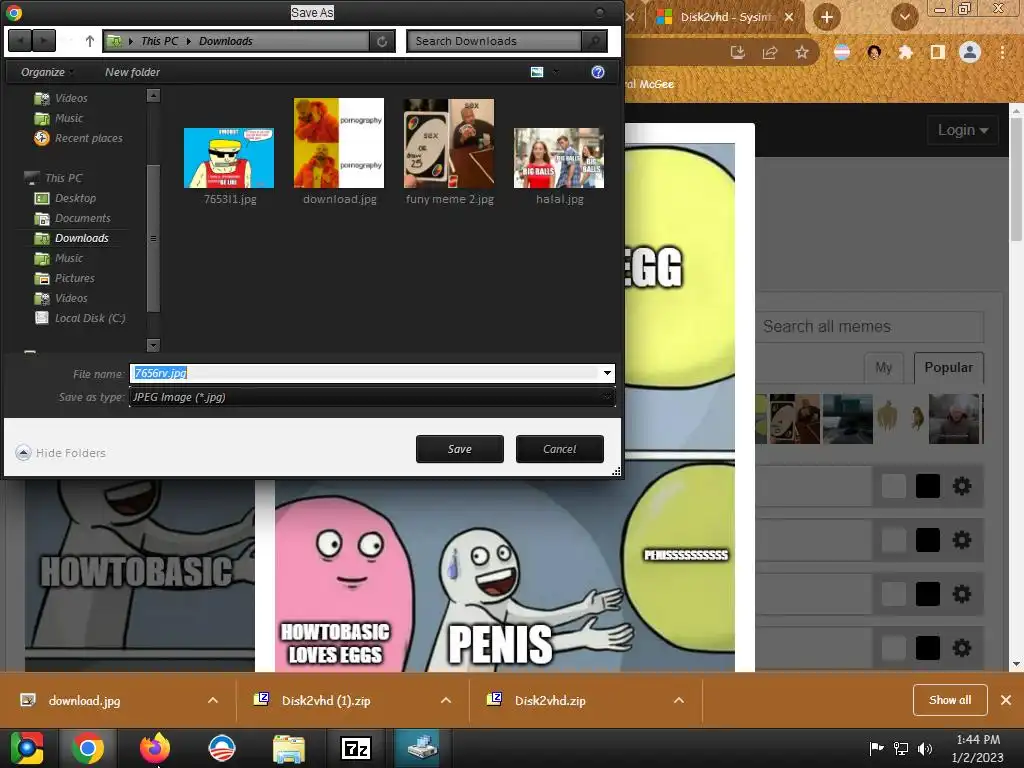Click the Forward arrow in Save As dialog
The height and width of the screenshot is (768, 1024).
coord(44,41)
